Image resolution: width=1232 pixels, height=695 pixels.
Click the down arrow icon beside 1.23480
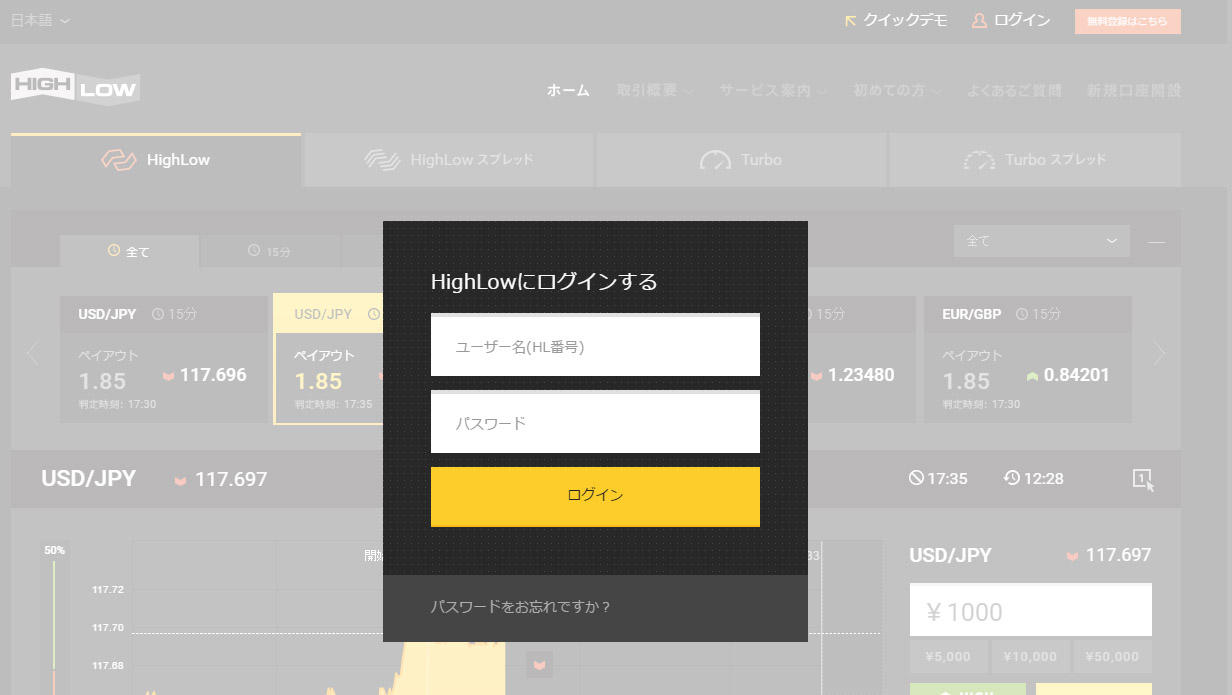[x=817, y=376]
